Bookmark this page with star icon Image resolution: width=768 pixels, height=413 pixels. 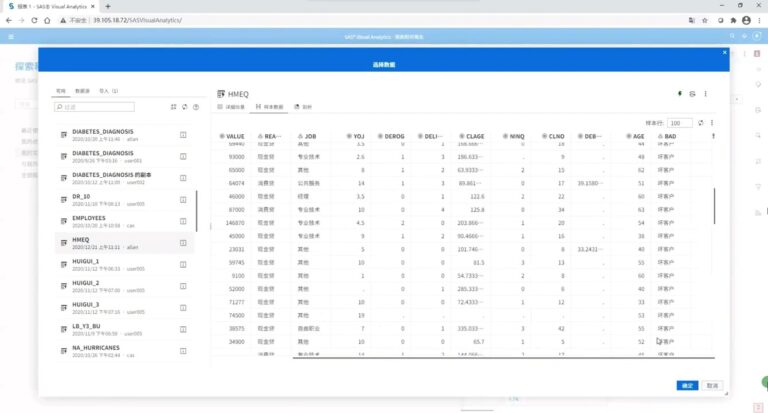click(x=705, y=20)
